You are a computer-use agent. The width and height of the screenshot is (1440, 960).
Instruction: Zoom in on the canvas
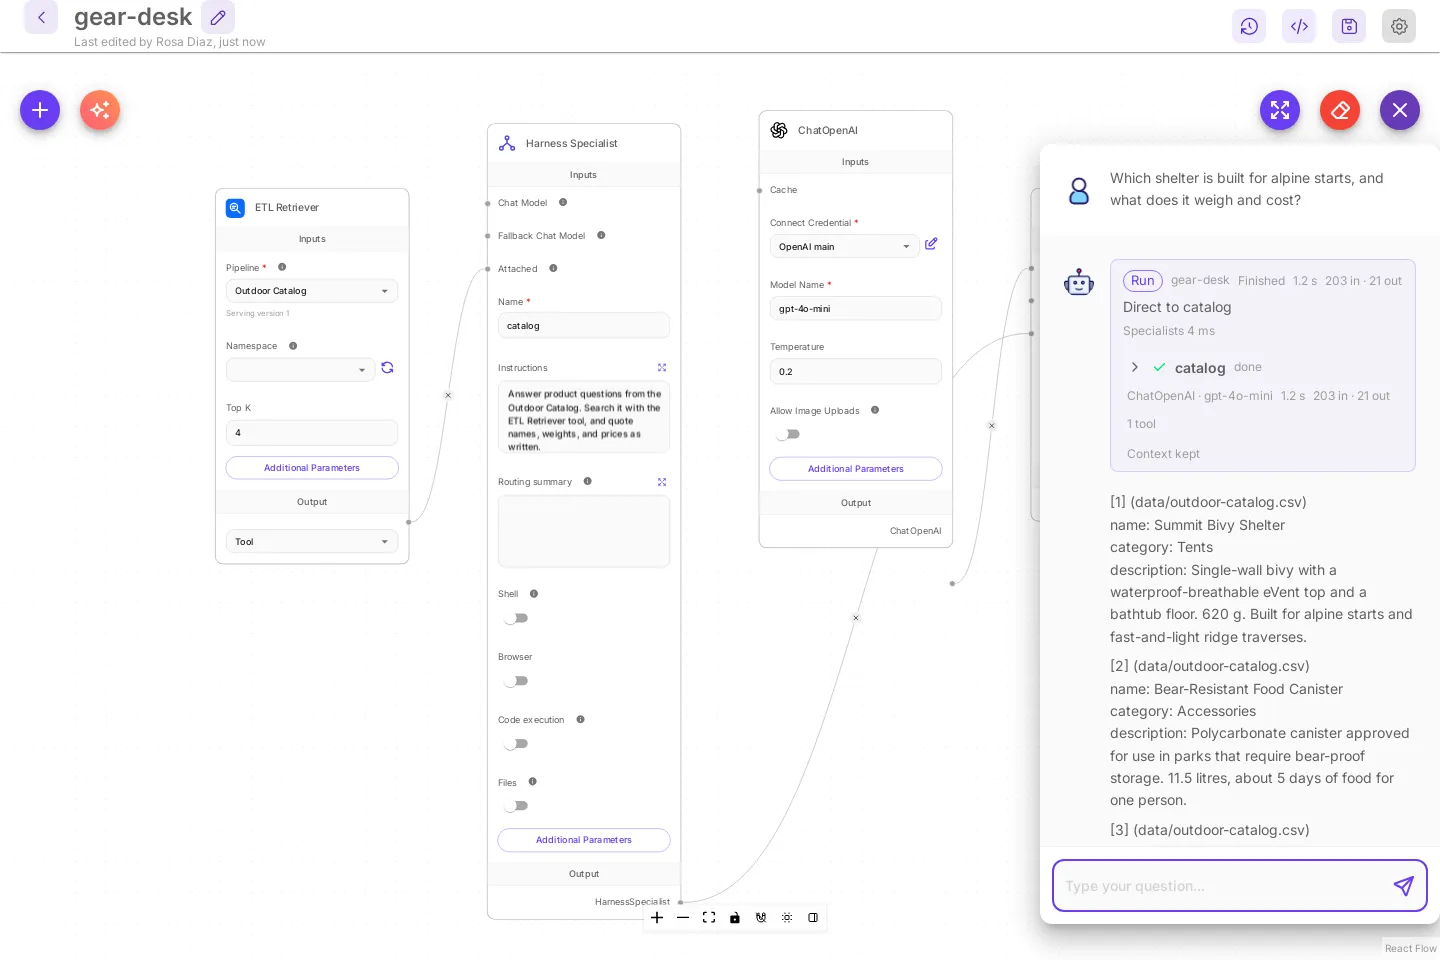pos(657,918)
